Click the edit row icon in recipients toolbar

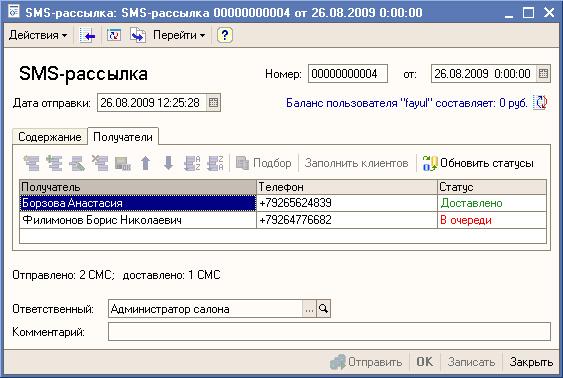[77, 163]
